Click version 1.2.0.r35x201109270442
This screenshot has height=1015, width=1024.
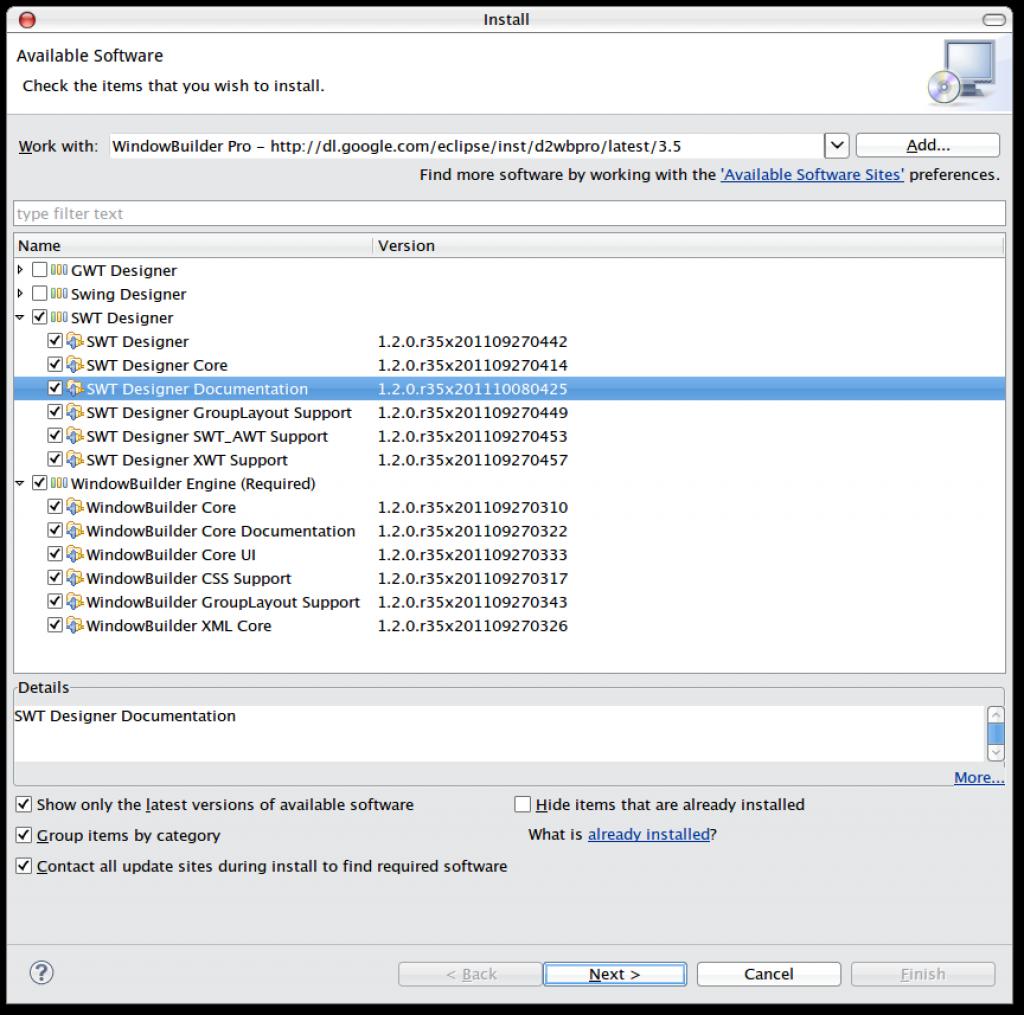(x=472, y=342)
